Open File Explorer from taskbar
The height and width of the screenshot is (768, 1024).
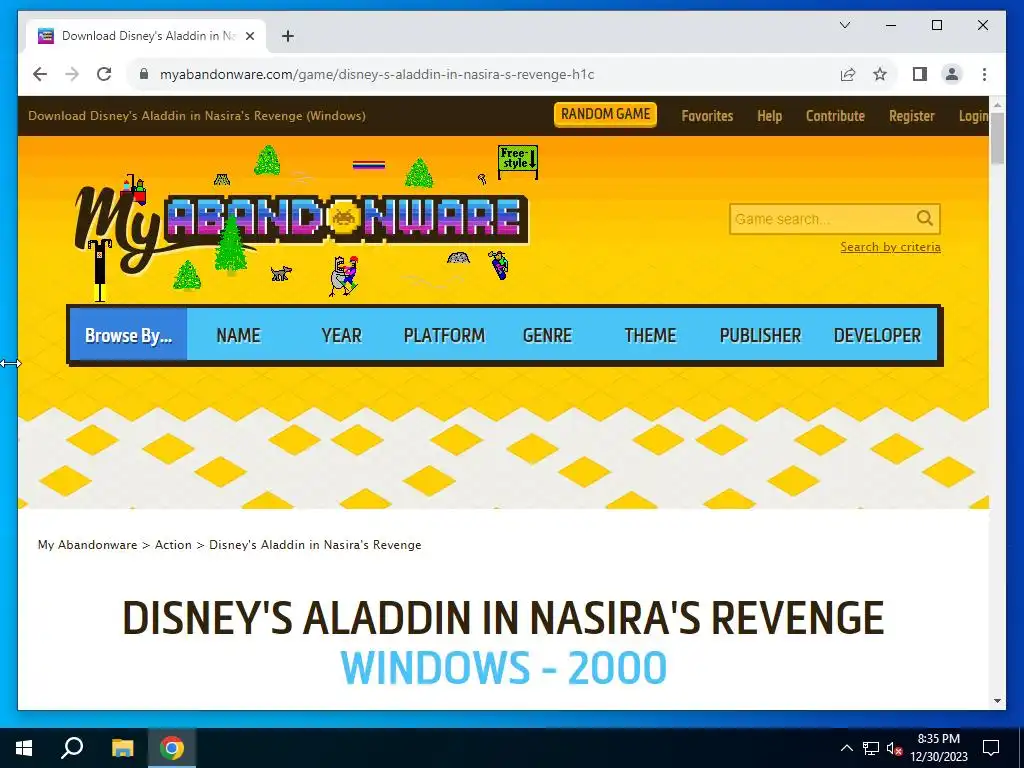[122, 748]
